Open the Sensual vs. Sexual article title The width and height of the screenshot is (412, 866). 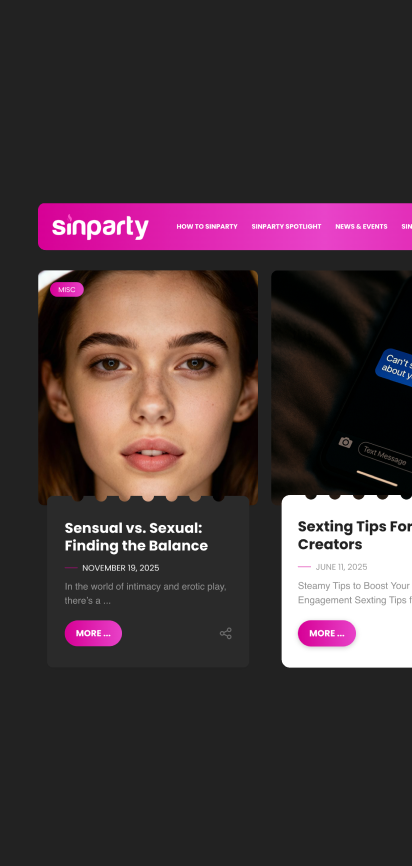click(x=136, y=537)
